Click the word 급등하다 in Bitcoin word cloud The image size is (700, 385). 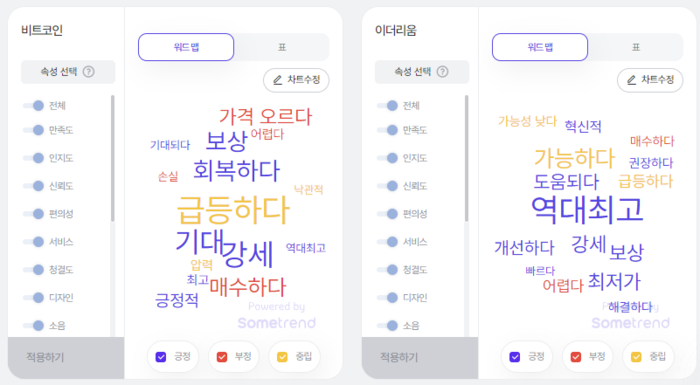[x=233, y=210]
